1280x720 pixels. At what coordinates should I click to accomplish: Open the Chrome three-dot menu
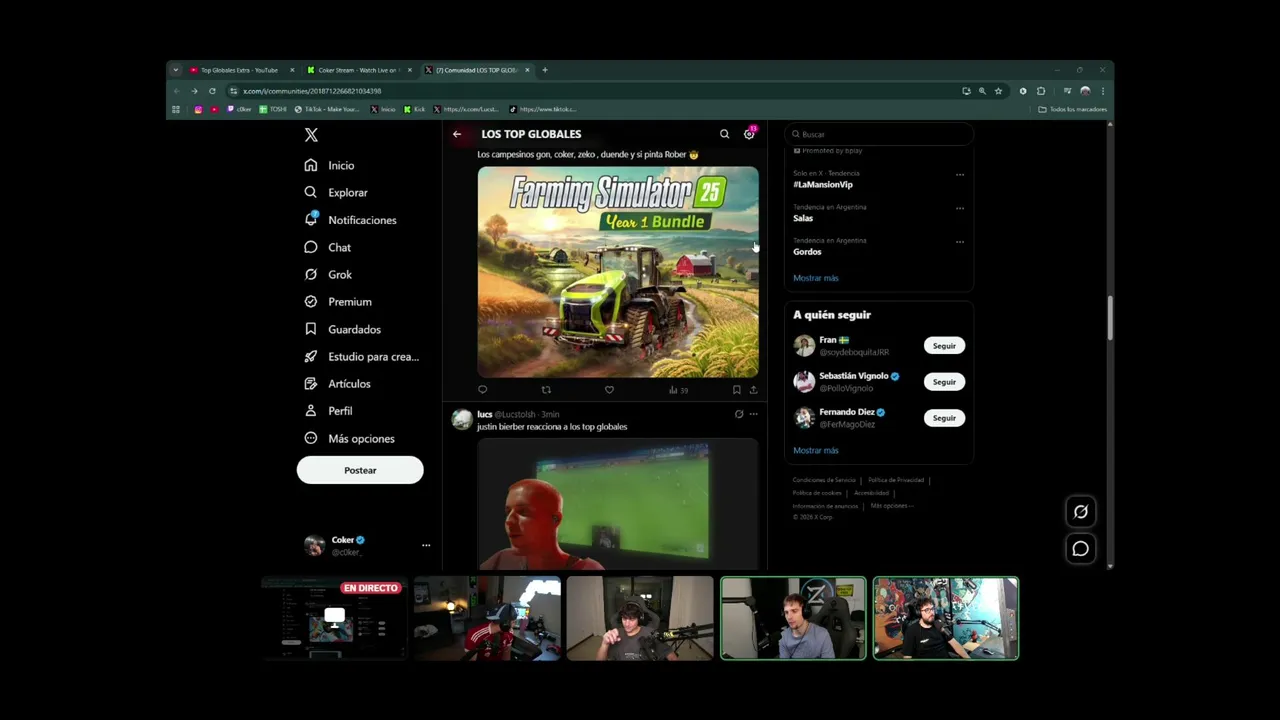pyautogui.click(x=1103, y=91)
